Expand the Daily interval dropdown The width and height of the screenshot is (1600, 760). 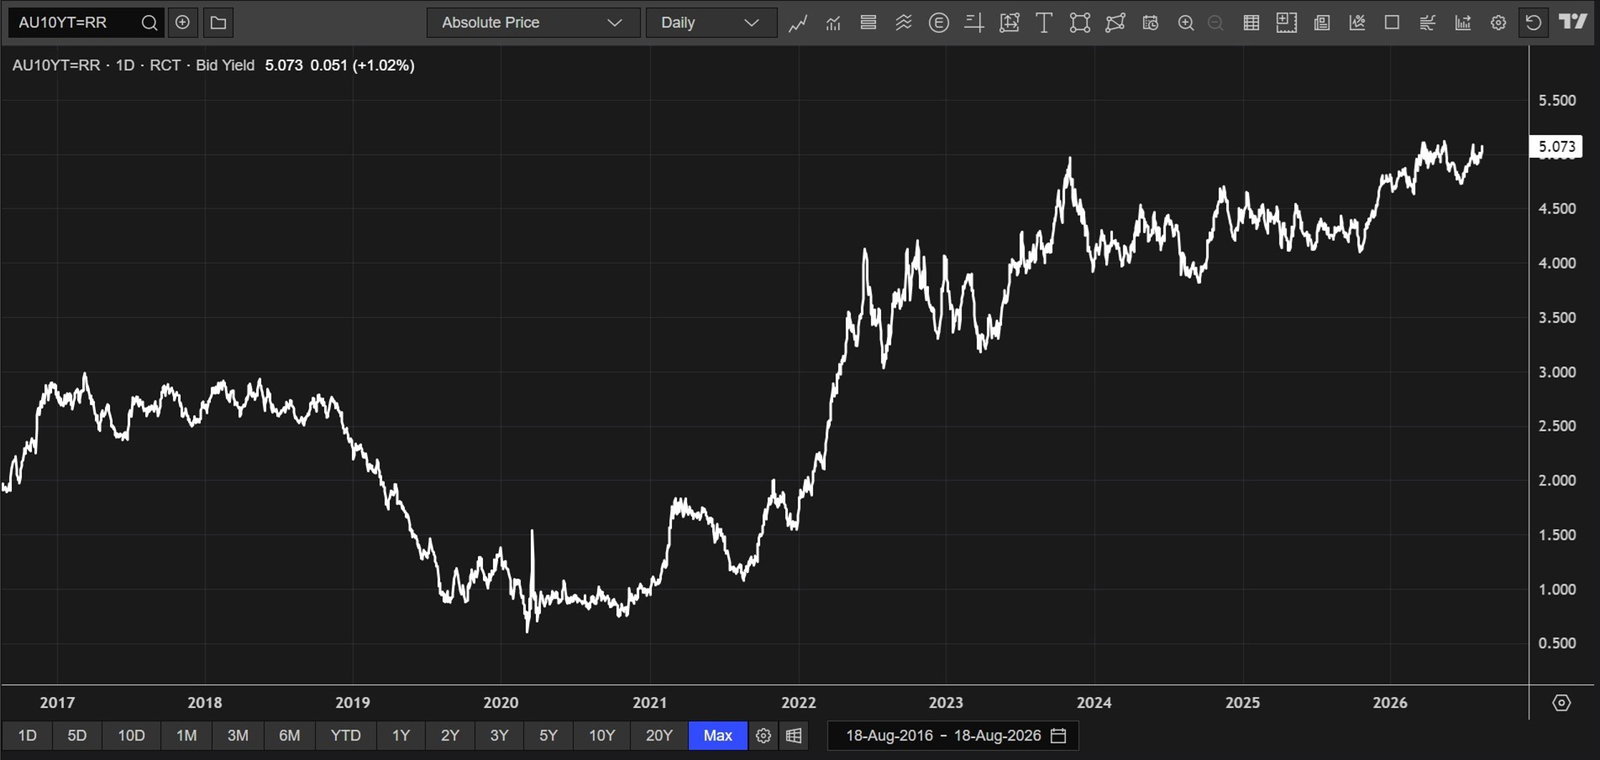(711, 23)
